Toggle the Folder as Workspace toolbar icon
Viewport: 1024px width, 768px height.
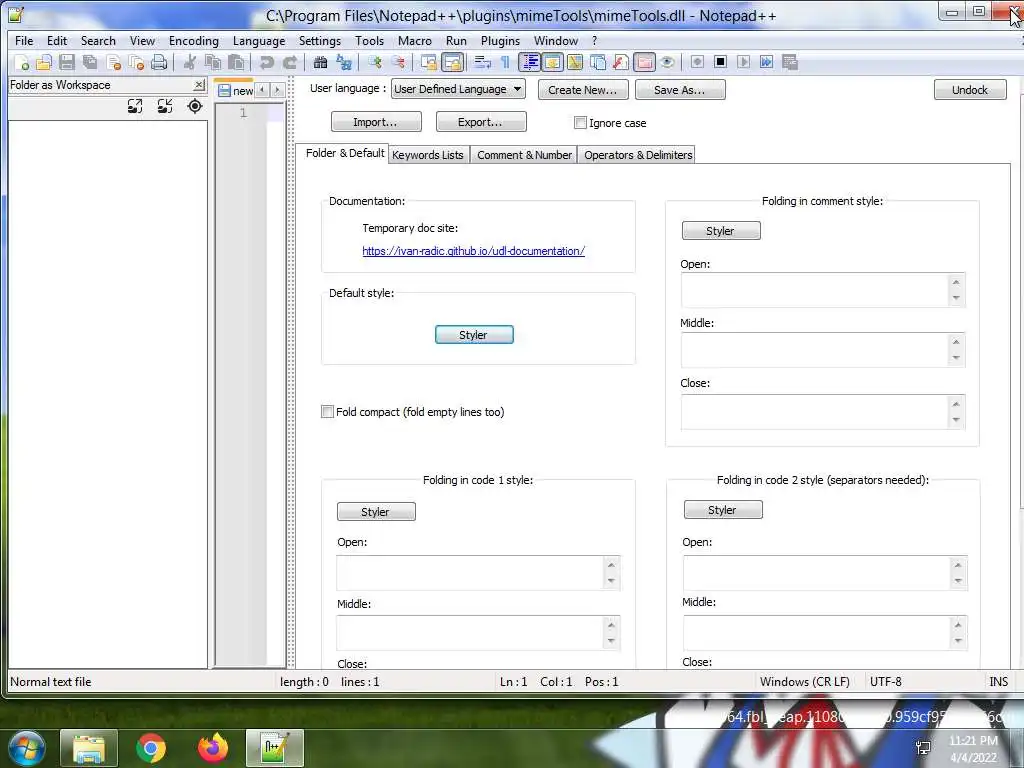644,62
